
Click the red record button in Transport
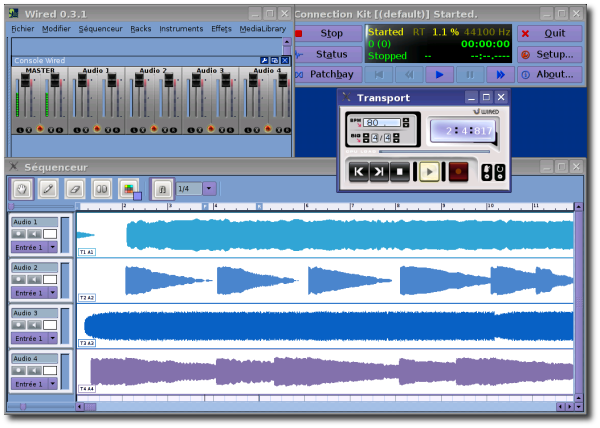coord(458,172)
